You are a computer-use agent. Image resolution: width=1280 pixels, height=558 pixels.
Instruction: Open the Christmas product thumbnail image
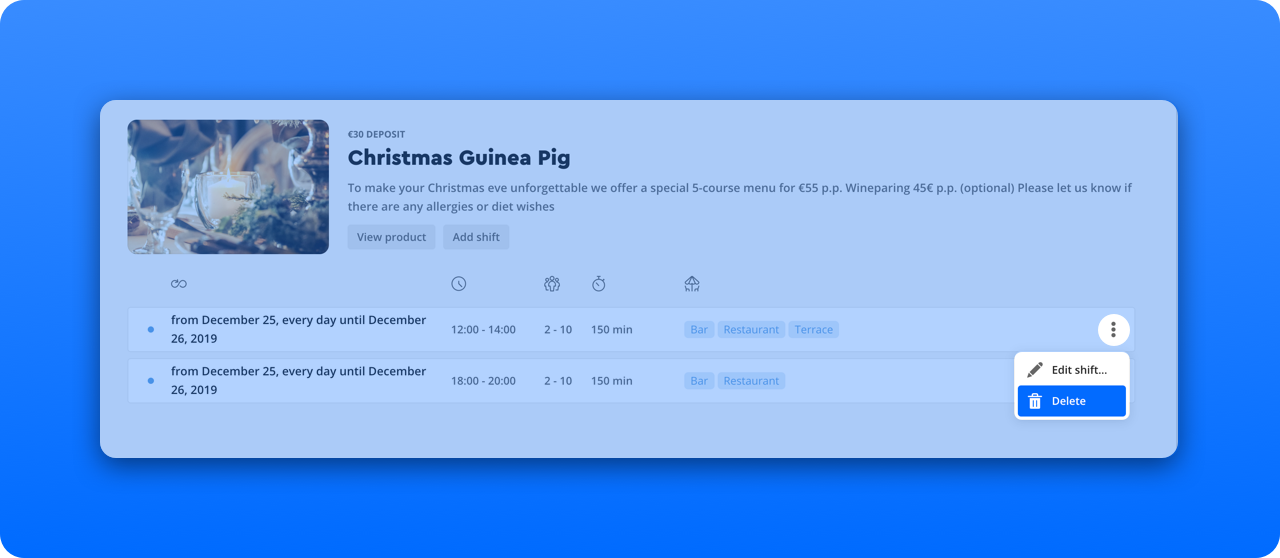point(228,187)
